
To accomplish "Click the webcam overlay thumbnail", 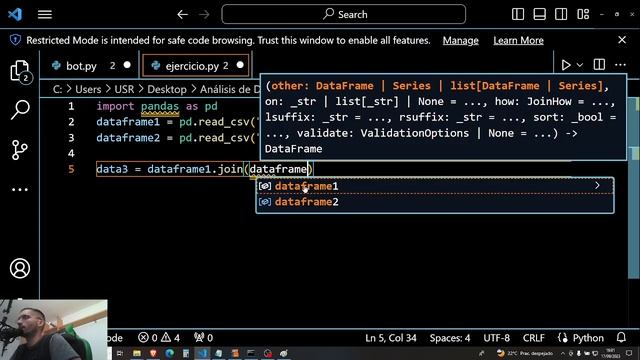I will [x=54, y=330].
